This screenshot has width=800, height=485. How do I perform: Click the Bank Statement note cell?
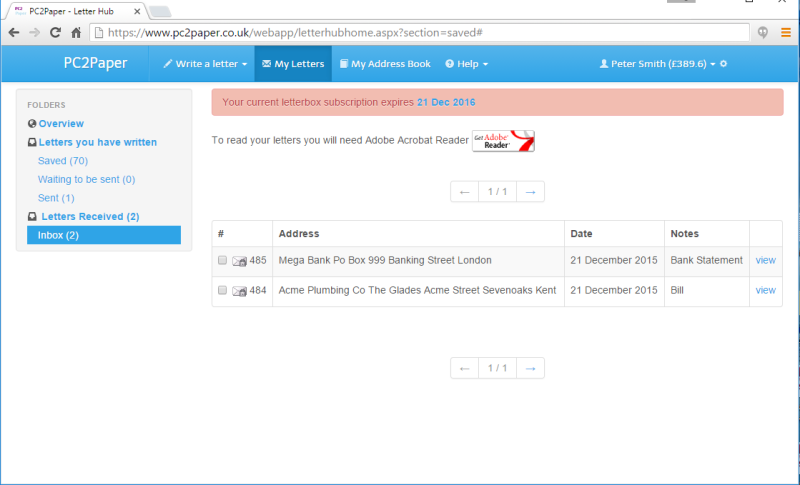tap(707, 260)
